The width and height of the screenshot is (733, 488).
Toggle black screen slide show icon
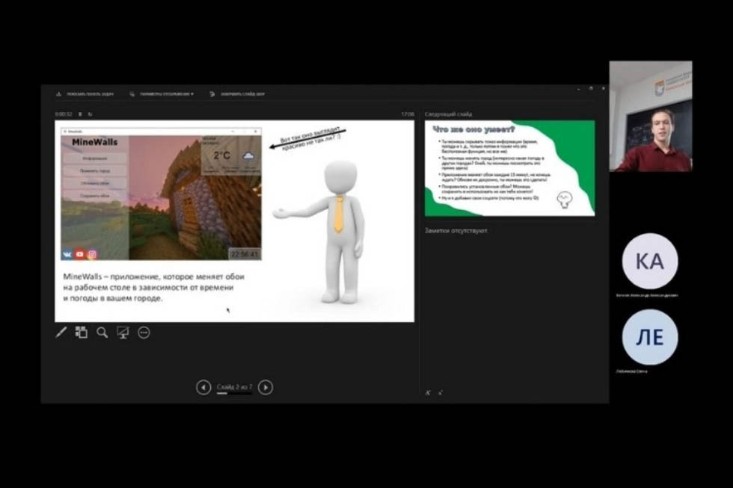(123, 332)
